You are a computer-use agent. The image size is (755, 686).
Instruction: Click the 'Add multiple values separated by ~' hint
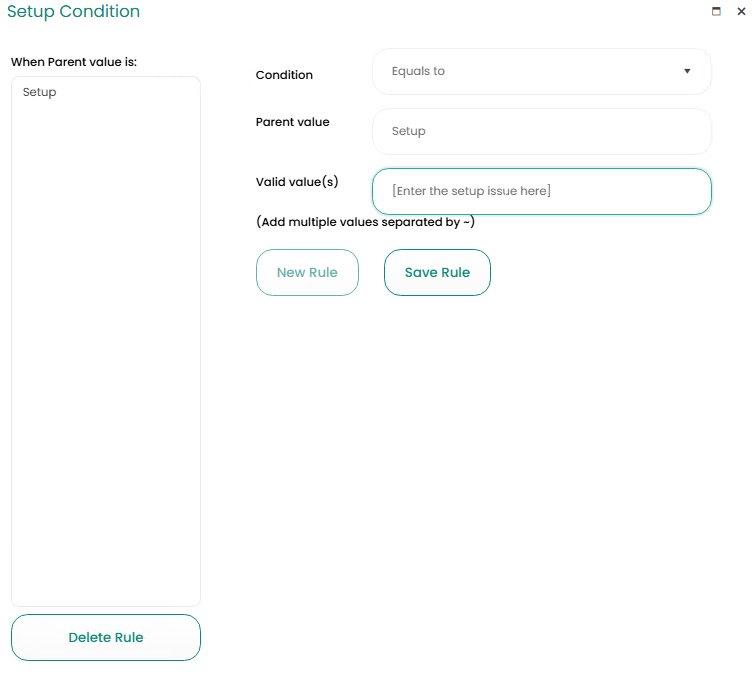[x=365, y=222]
